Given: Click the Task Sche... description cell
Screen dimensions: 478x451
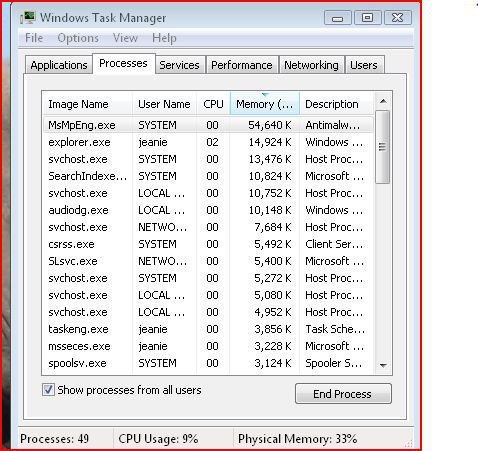Looking at the screenshot, I should (335, 329).
